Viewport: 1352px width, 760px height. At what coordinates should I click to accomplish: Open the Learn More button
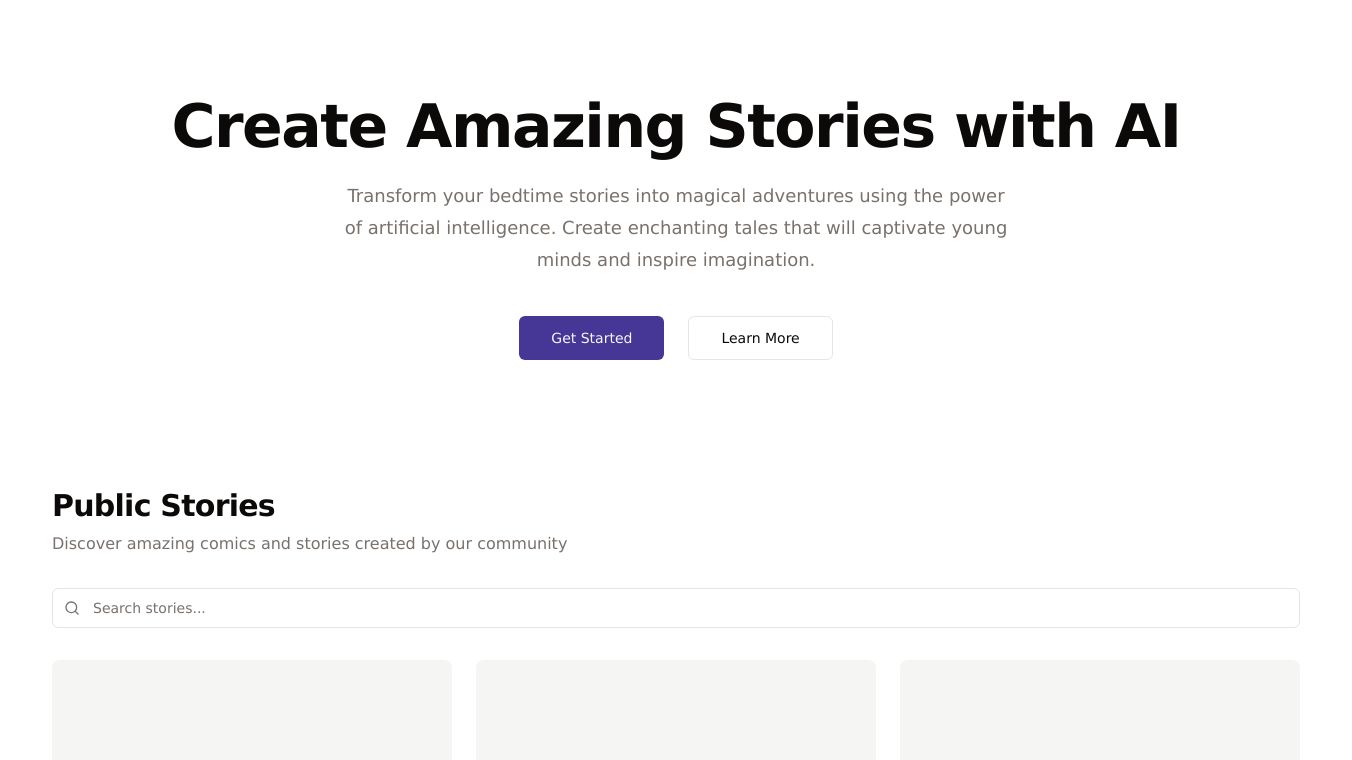760,338
